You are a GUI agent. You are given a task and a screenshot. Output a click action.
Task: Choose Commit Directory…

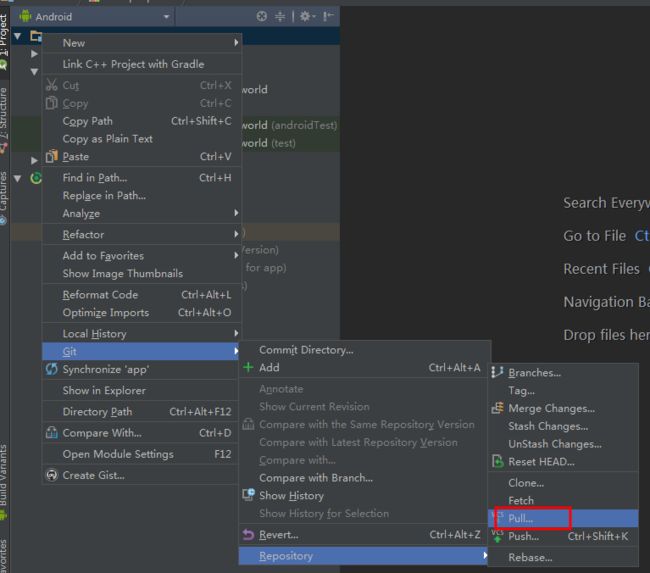coord(364,350)
